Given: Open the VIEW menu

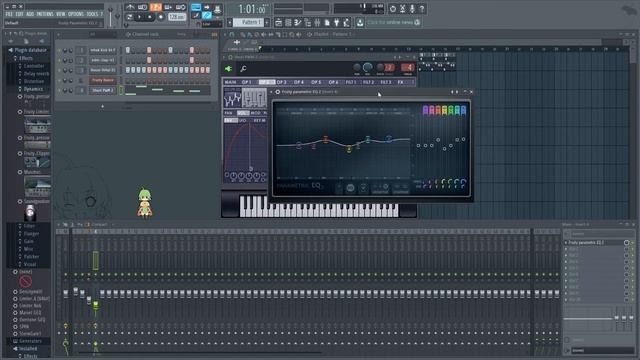Looking at the screenshot, I should coord(60,14).
